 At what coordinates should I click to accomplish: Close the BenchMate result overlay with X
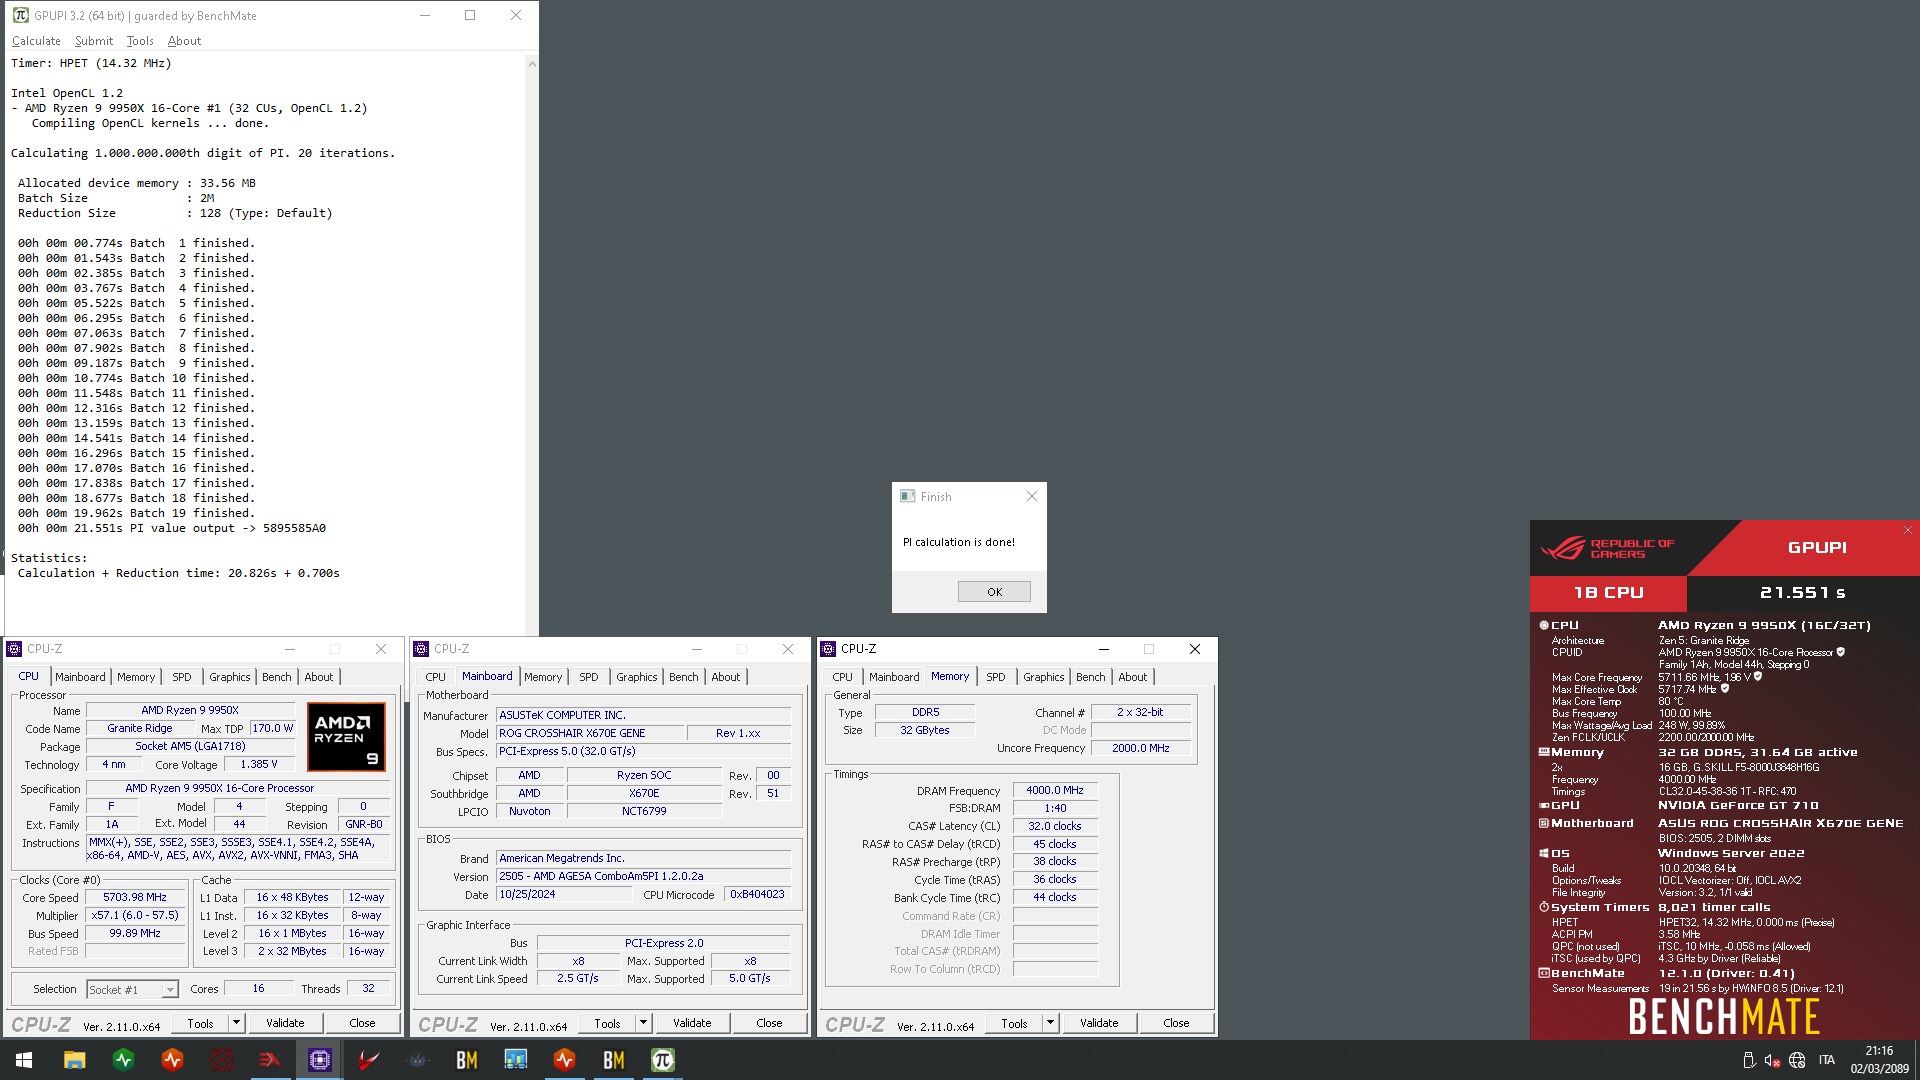click(1907, 530)
